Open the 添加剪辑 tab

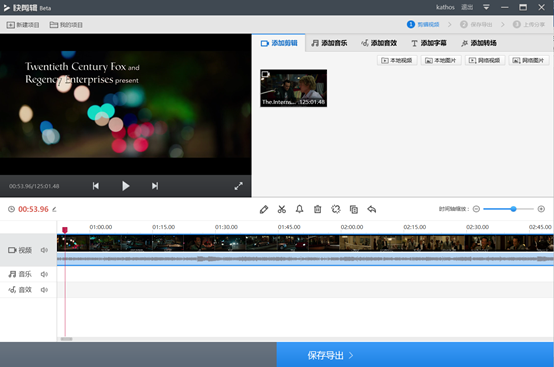click(x=279, y=43)
